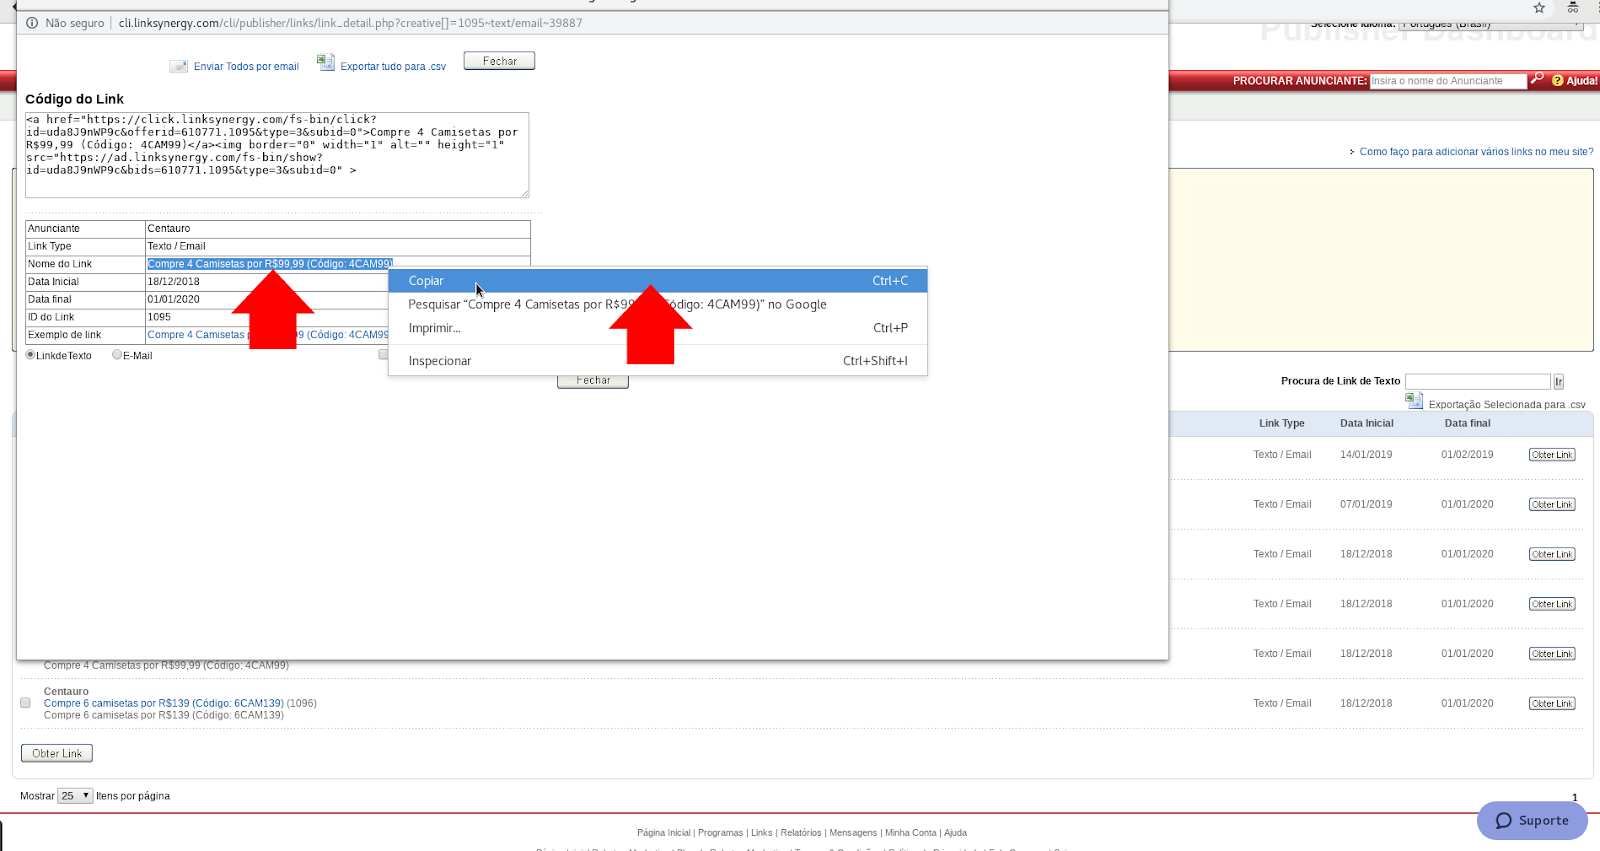Check the box for Compre 6 camisetas row
Image resolution: width=1600 pixels, height=851 pixels.
point(26,703)
